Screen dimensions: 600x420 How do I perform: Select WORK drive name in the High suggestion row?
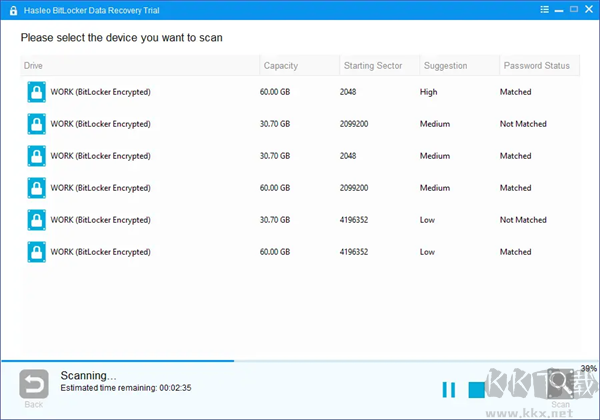pos(101,92)
